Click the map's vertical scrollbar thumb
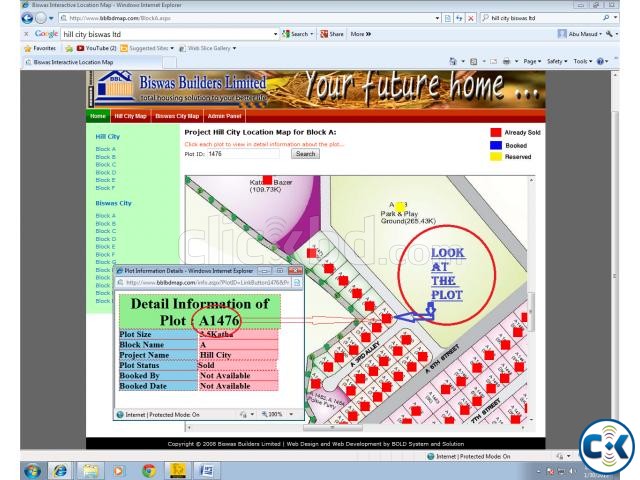 531,312
